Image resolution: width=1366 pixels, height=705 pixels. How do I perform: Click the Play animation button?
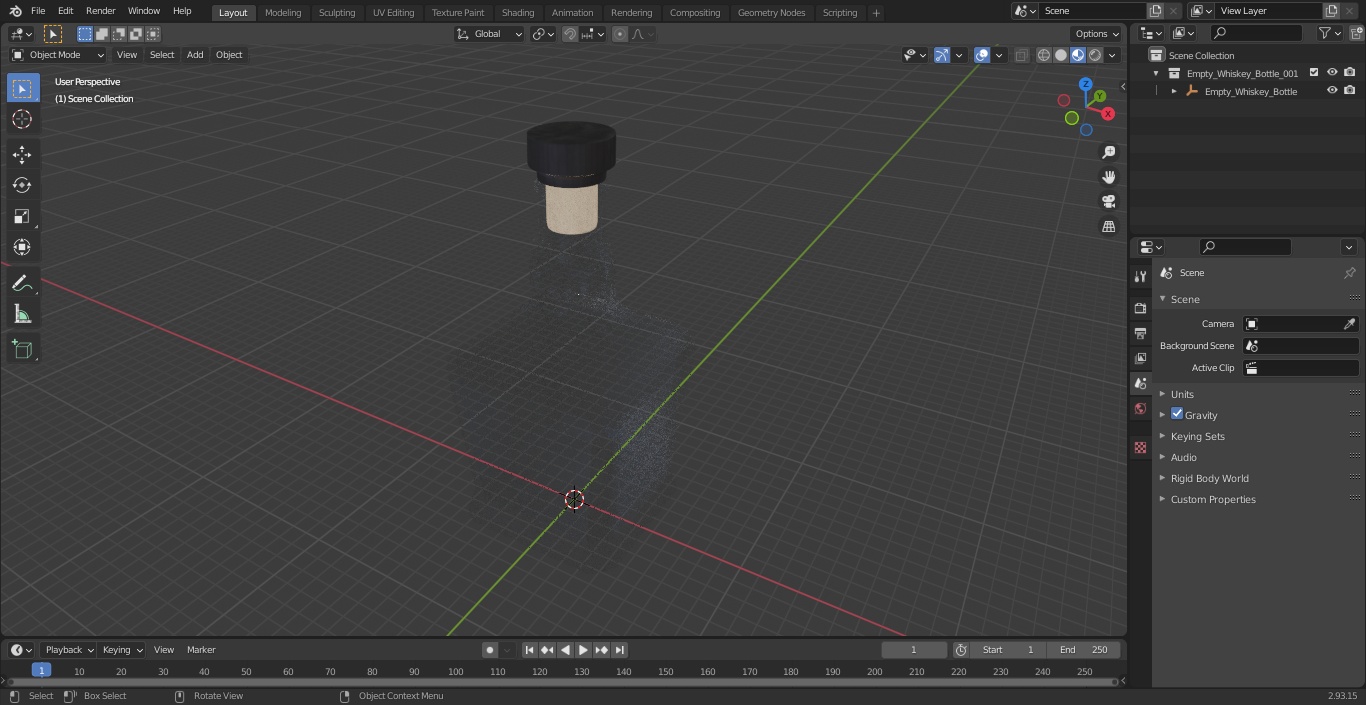pos(583,650)
